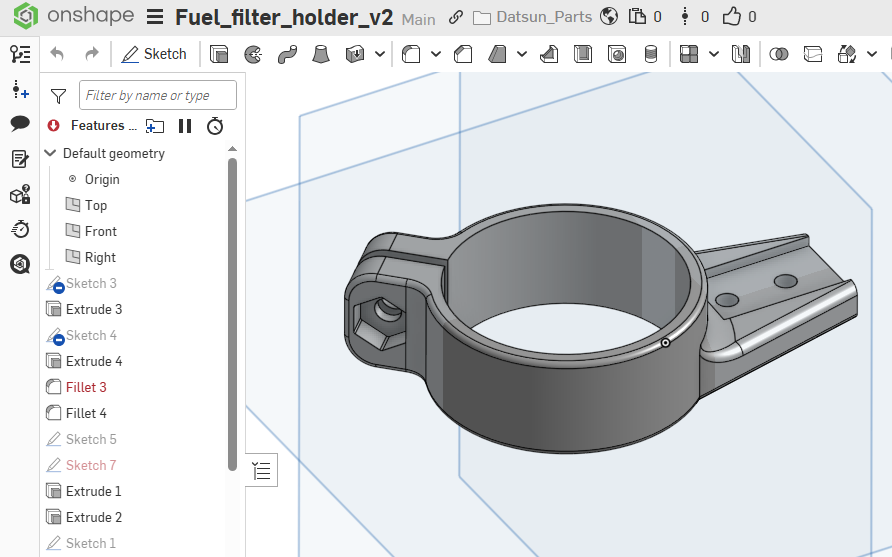
Task: Select the Top plane
Action: (86, 205)
